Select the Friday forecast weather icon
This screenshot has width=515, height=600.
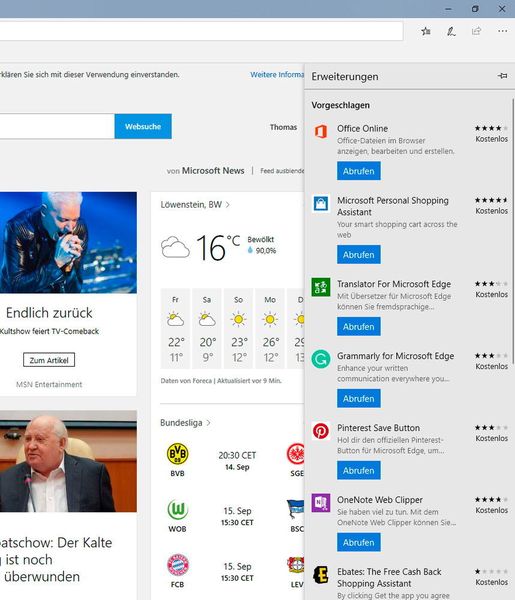[175, 319]
